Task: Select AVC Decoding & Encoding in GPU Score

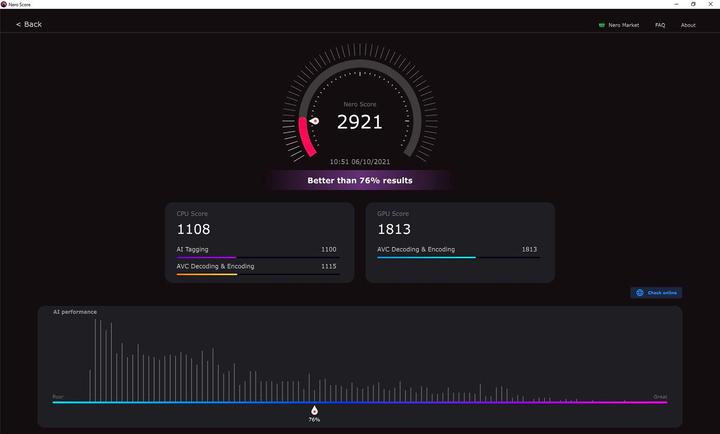Action: pos(458,249)
